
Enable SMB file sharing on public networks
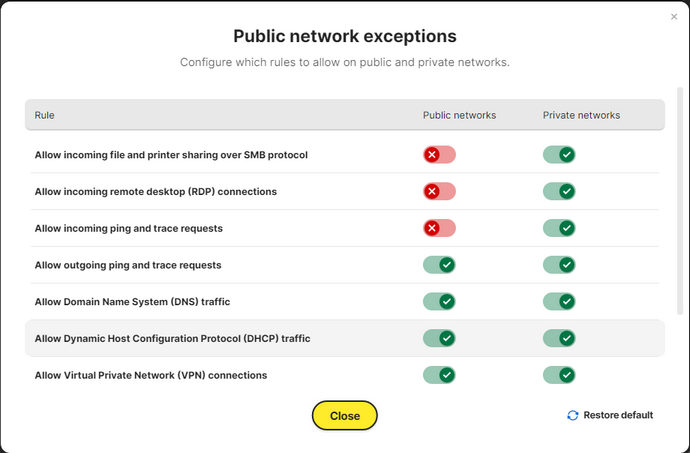coord(439,155)
